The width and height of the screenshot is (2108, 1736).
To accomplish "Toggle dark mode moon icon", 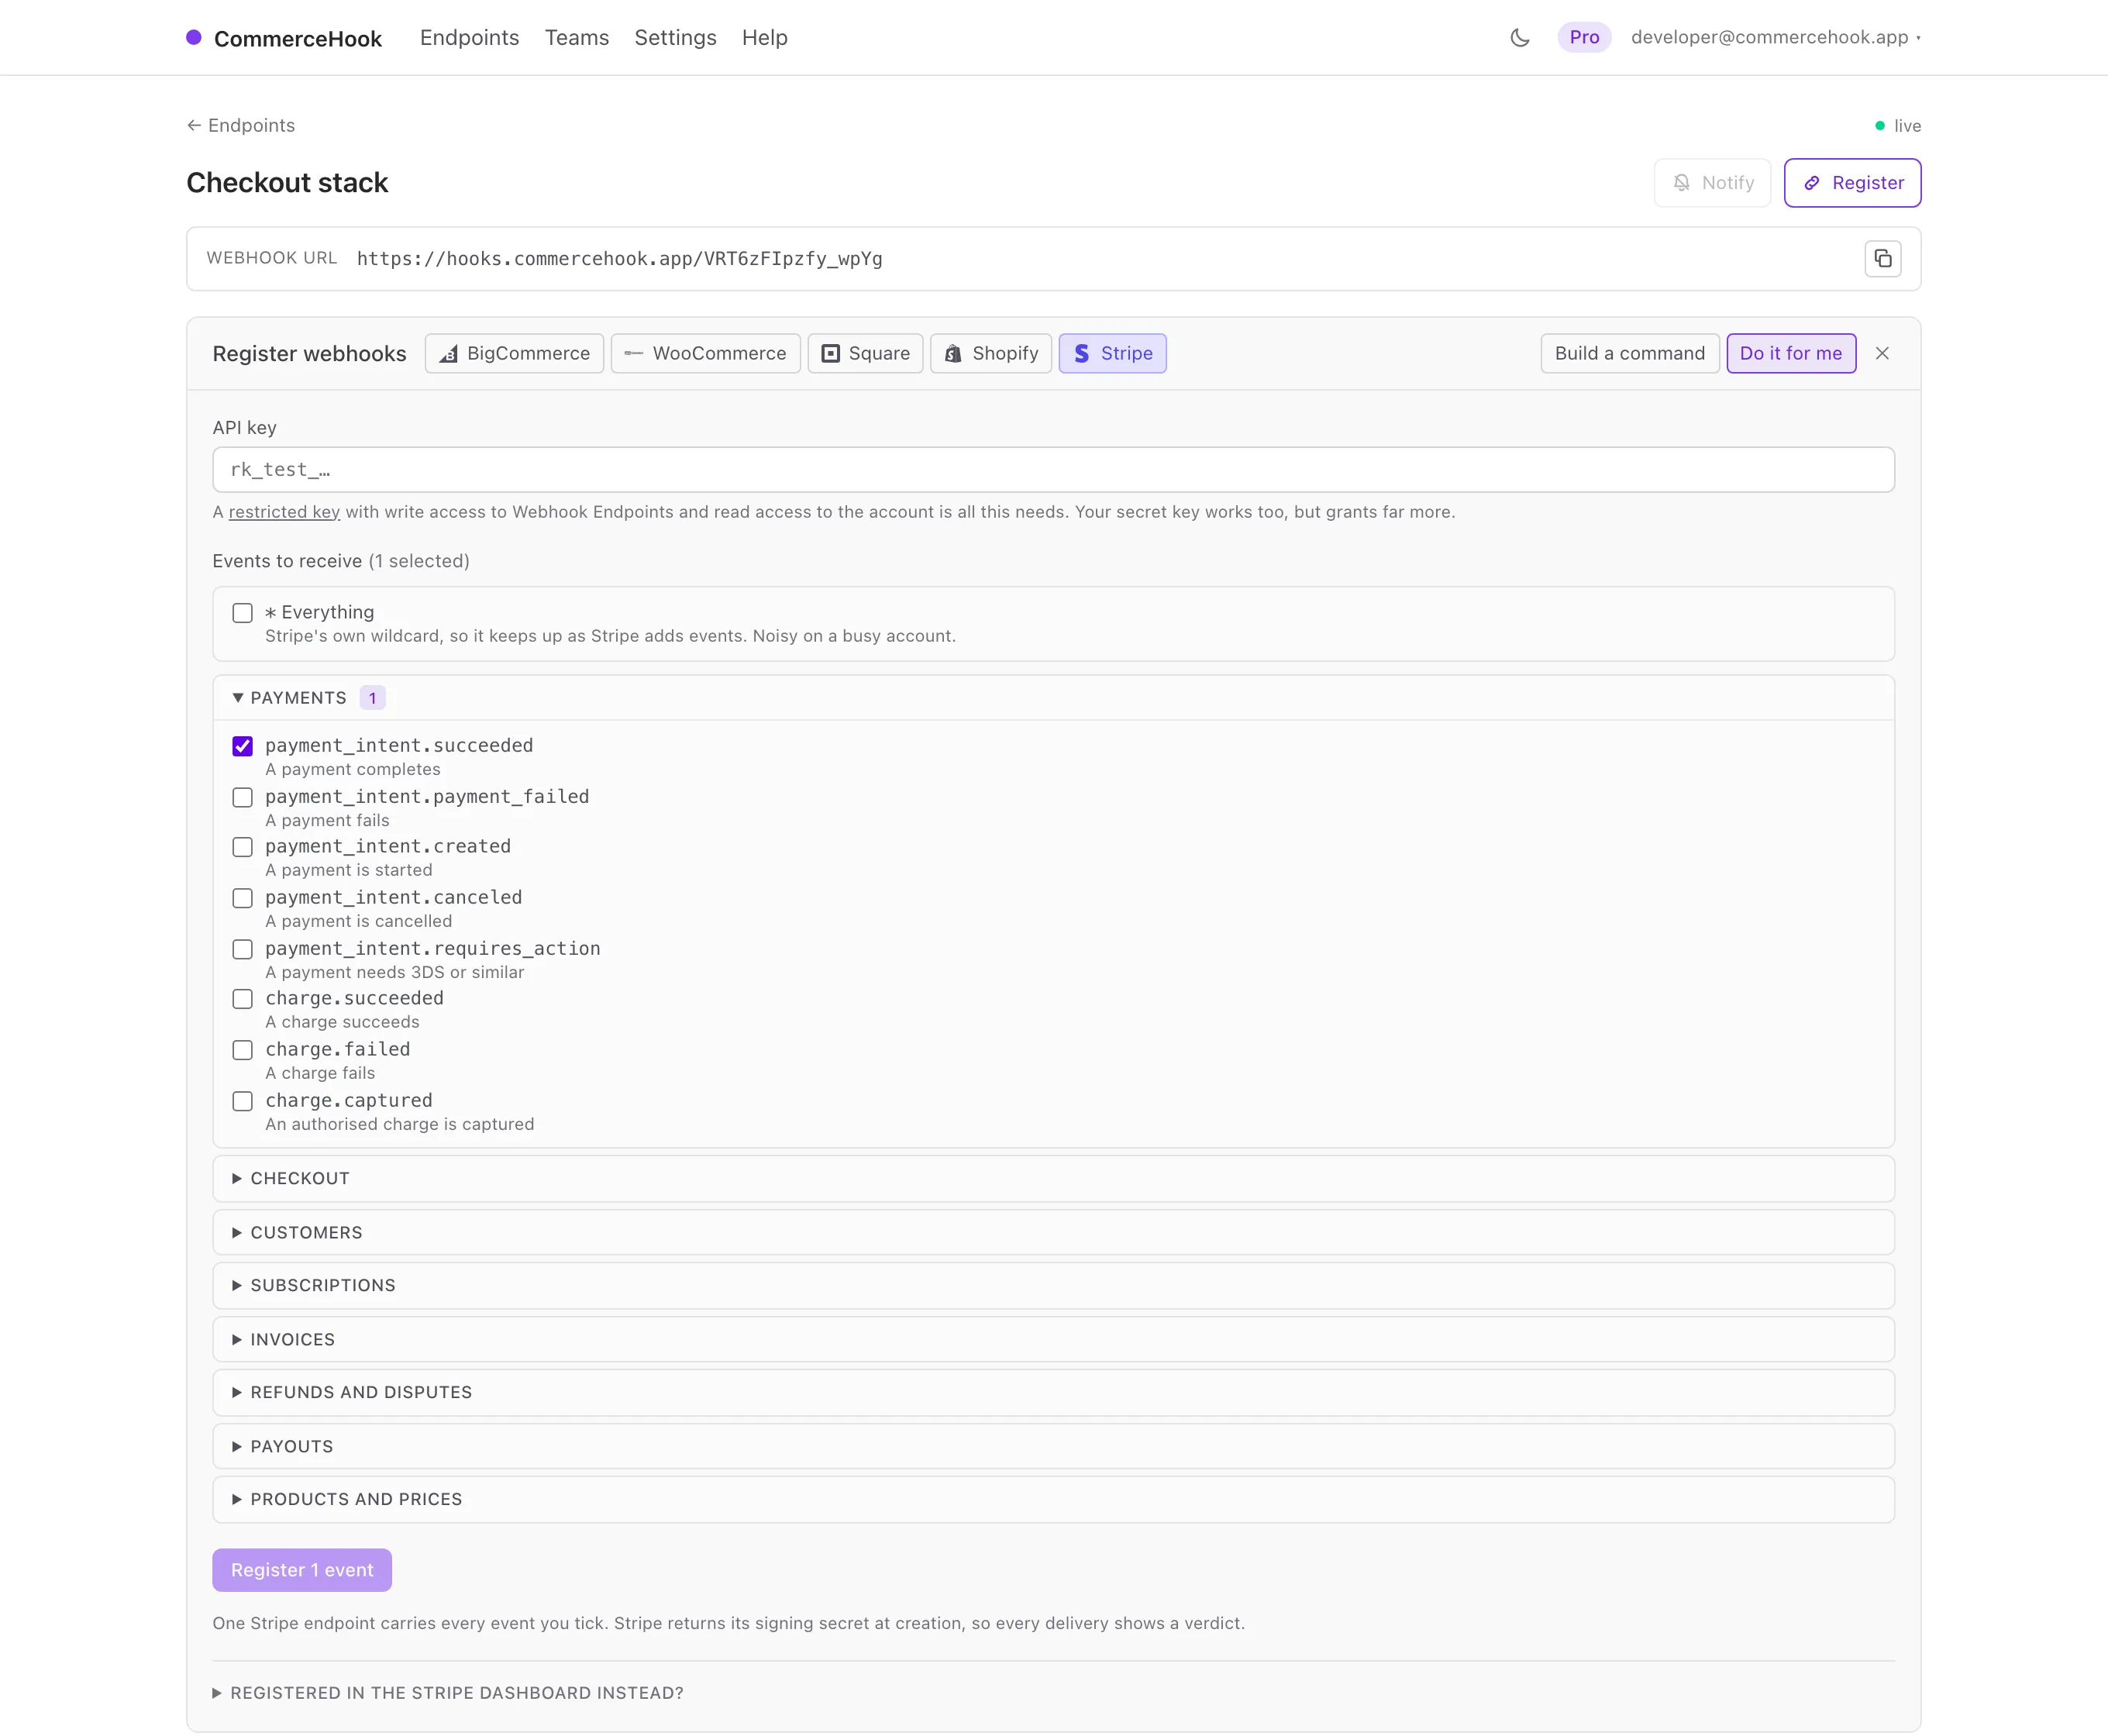I will point(1519,38).
